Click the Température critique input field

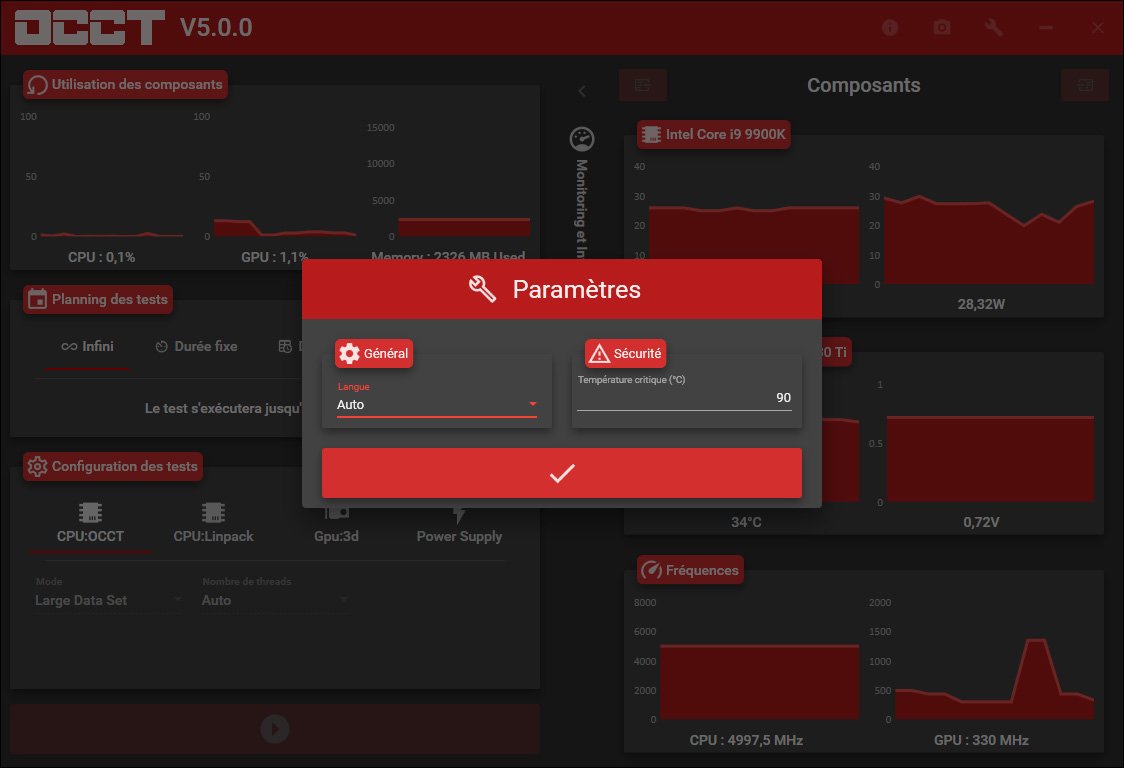684,398
